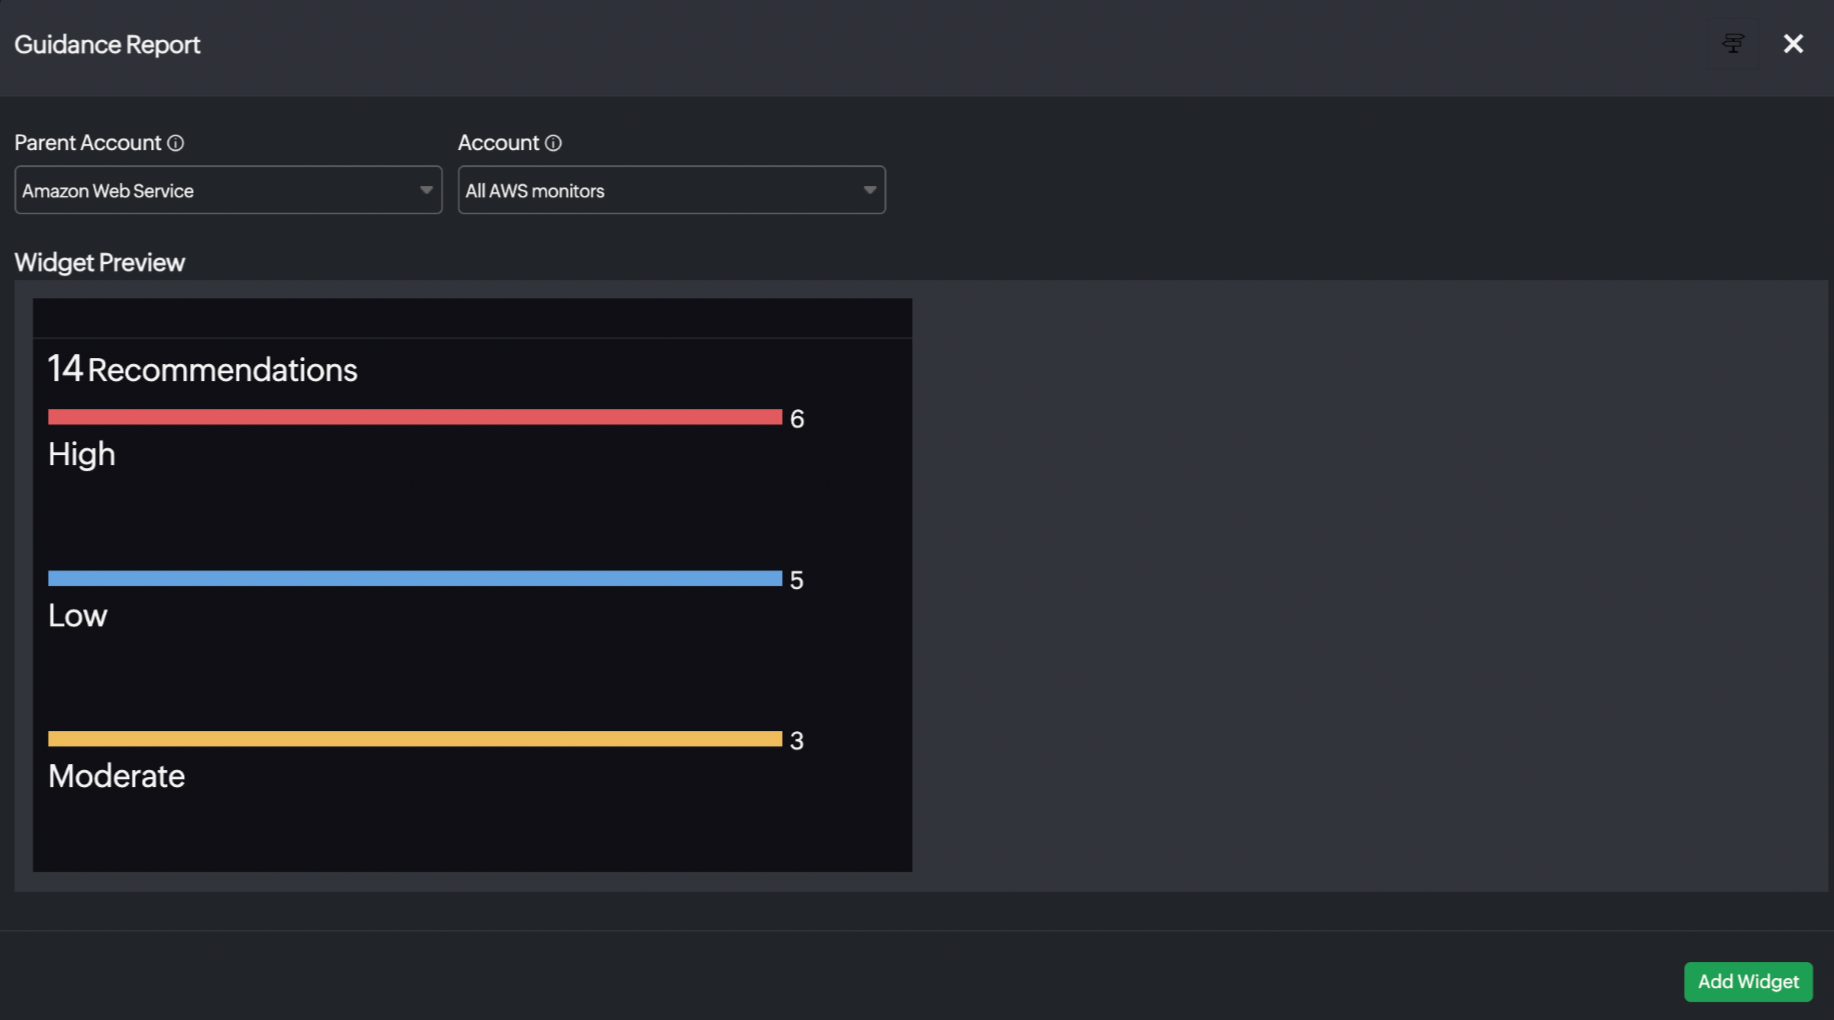The image size is (1834, 1020).
Task: Click the blue Low severity bar
Action: tap(414, 578)
